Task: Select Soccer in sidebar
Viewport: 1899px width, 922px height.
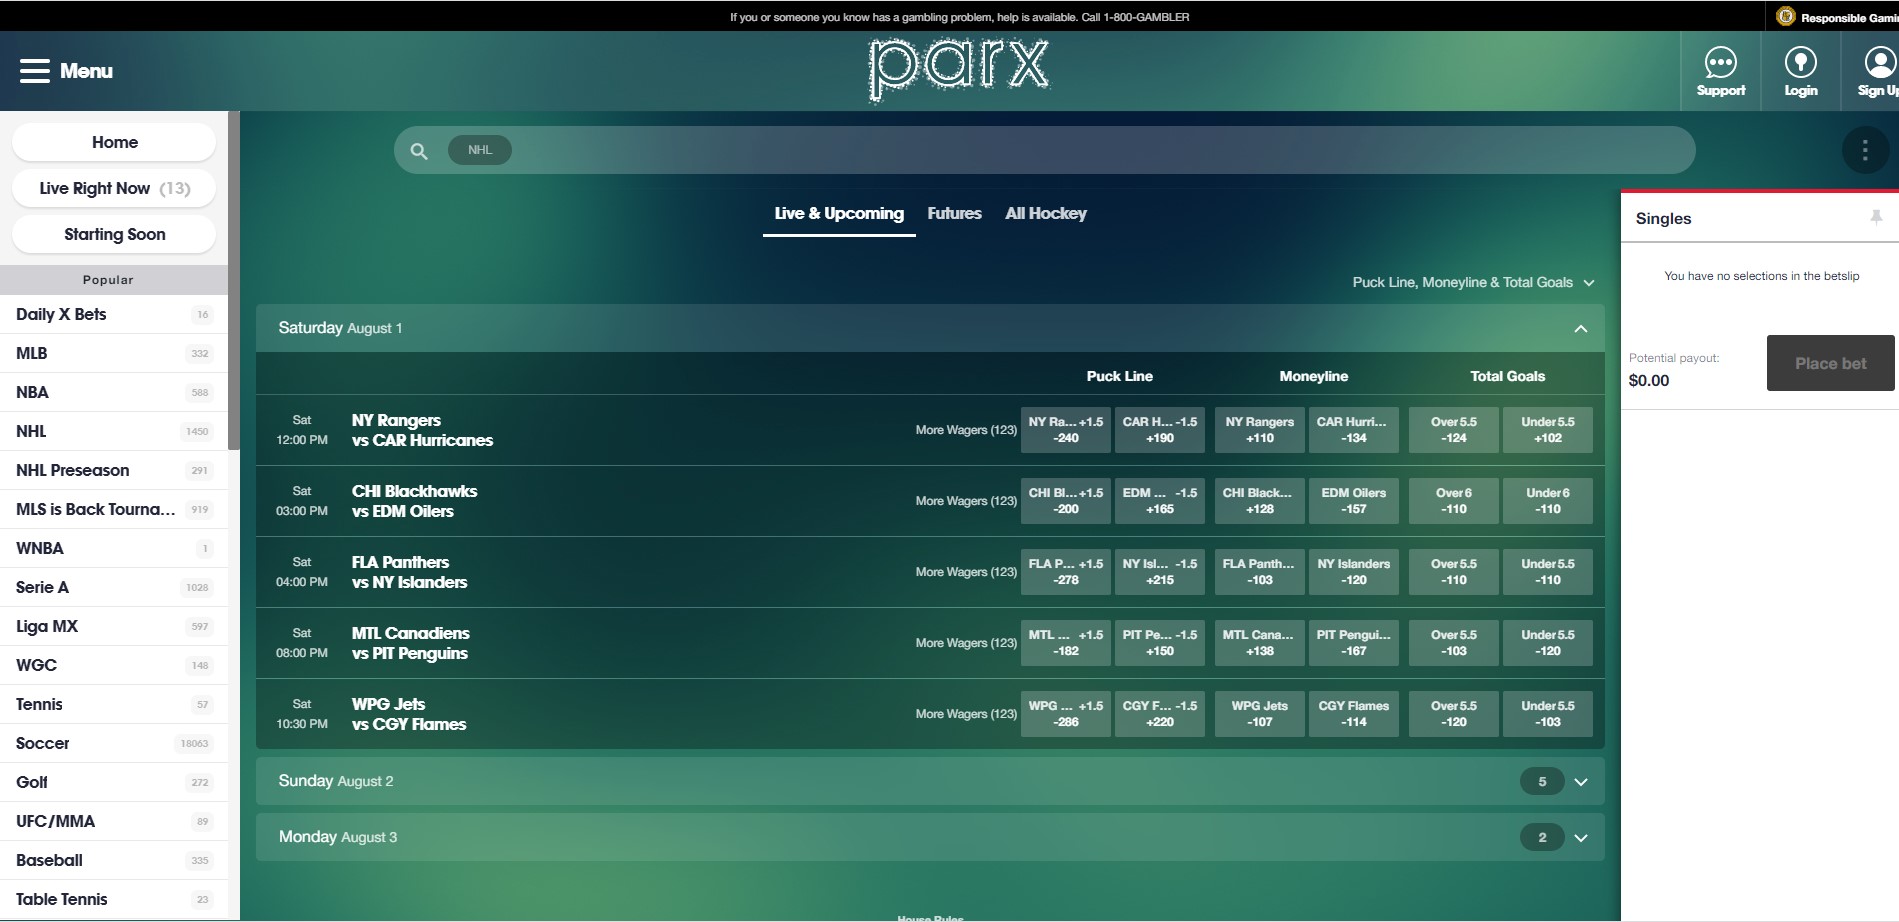Action: (114, 743)
